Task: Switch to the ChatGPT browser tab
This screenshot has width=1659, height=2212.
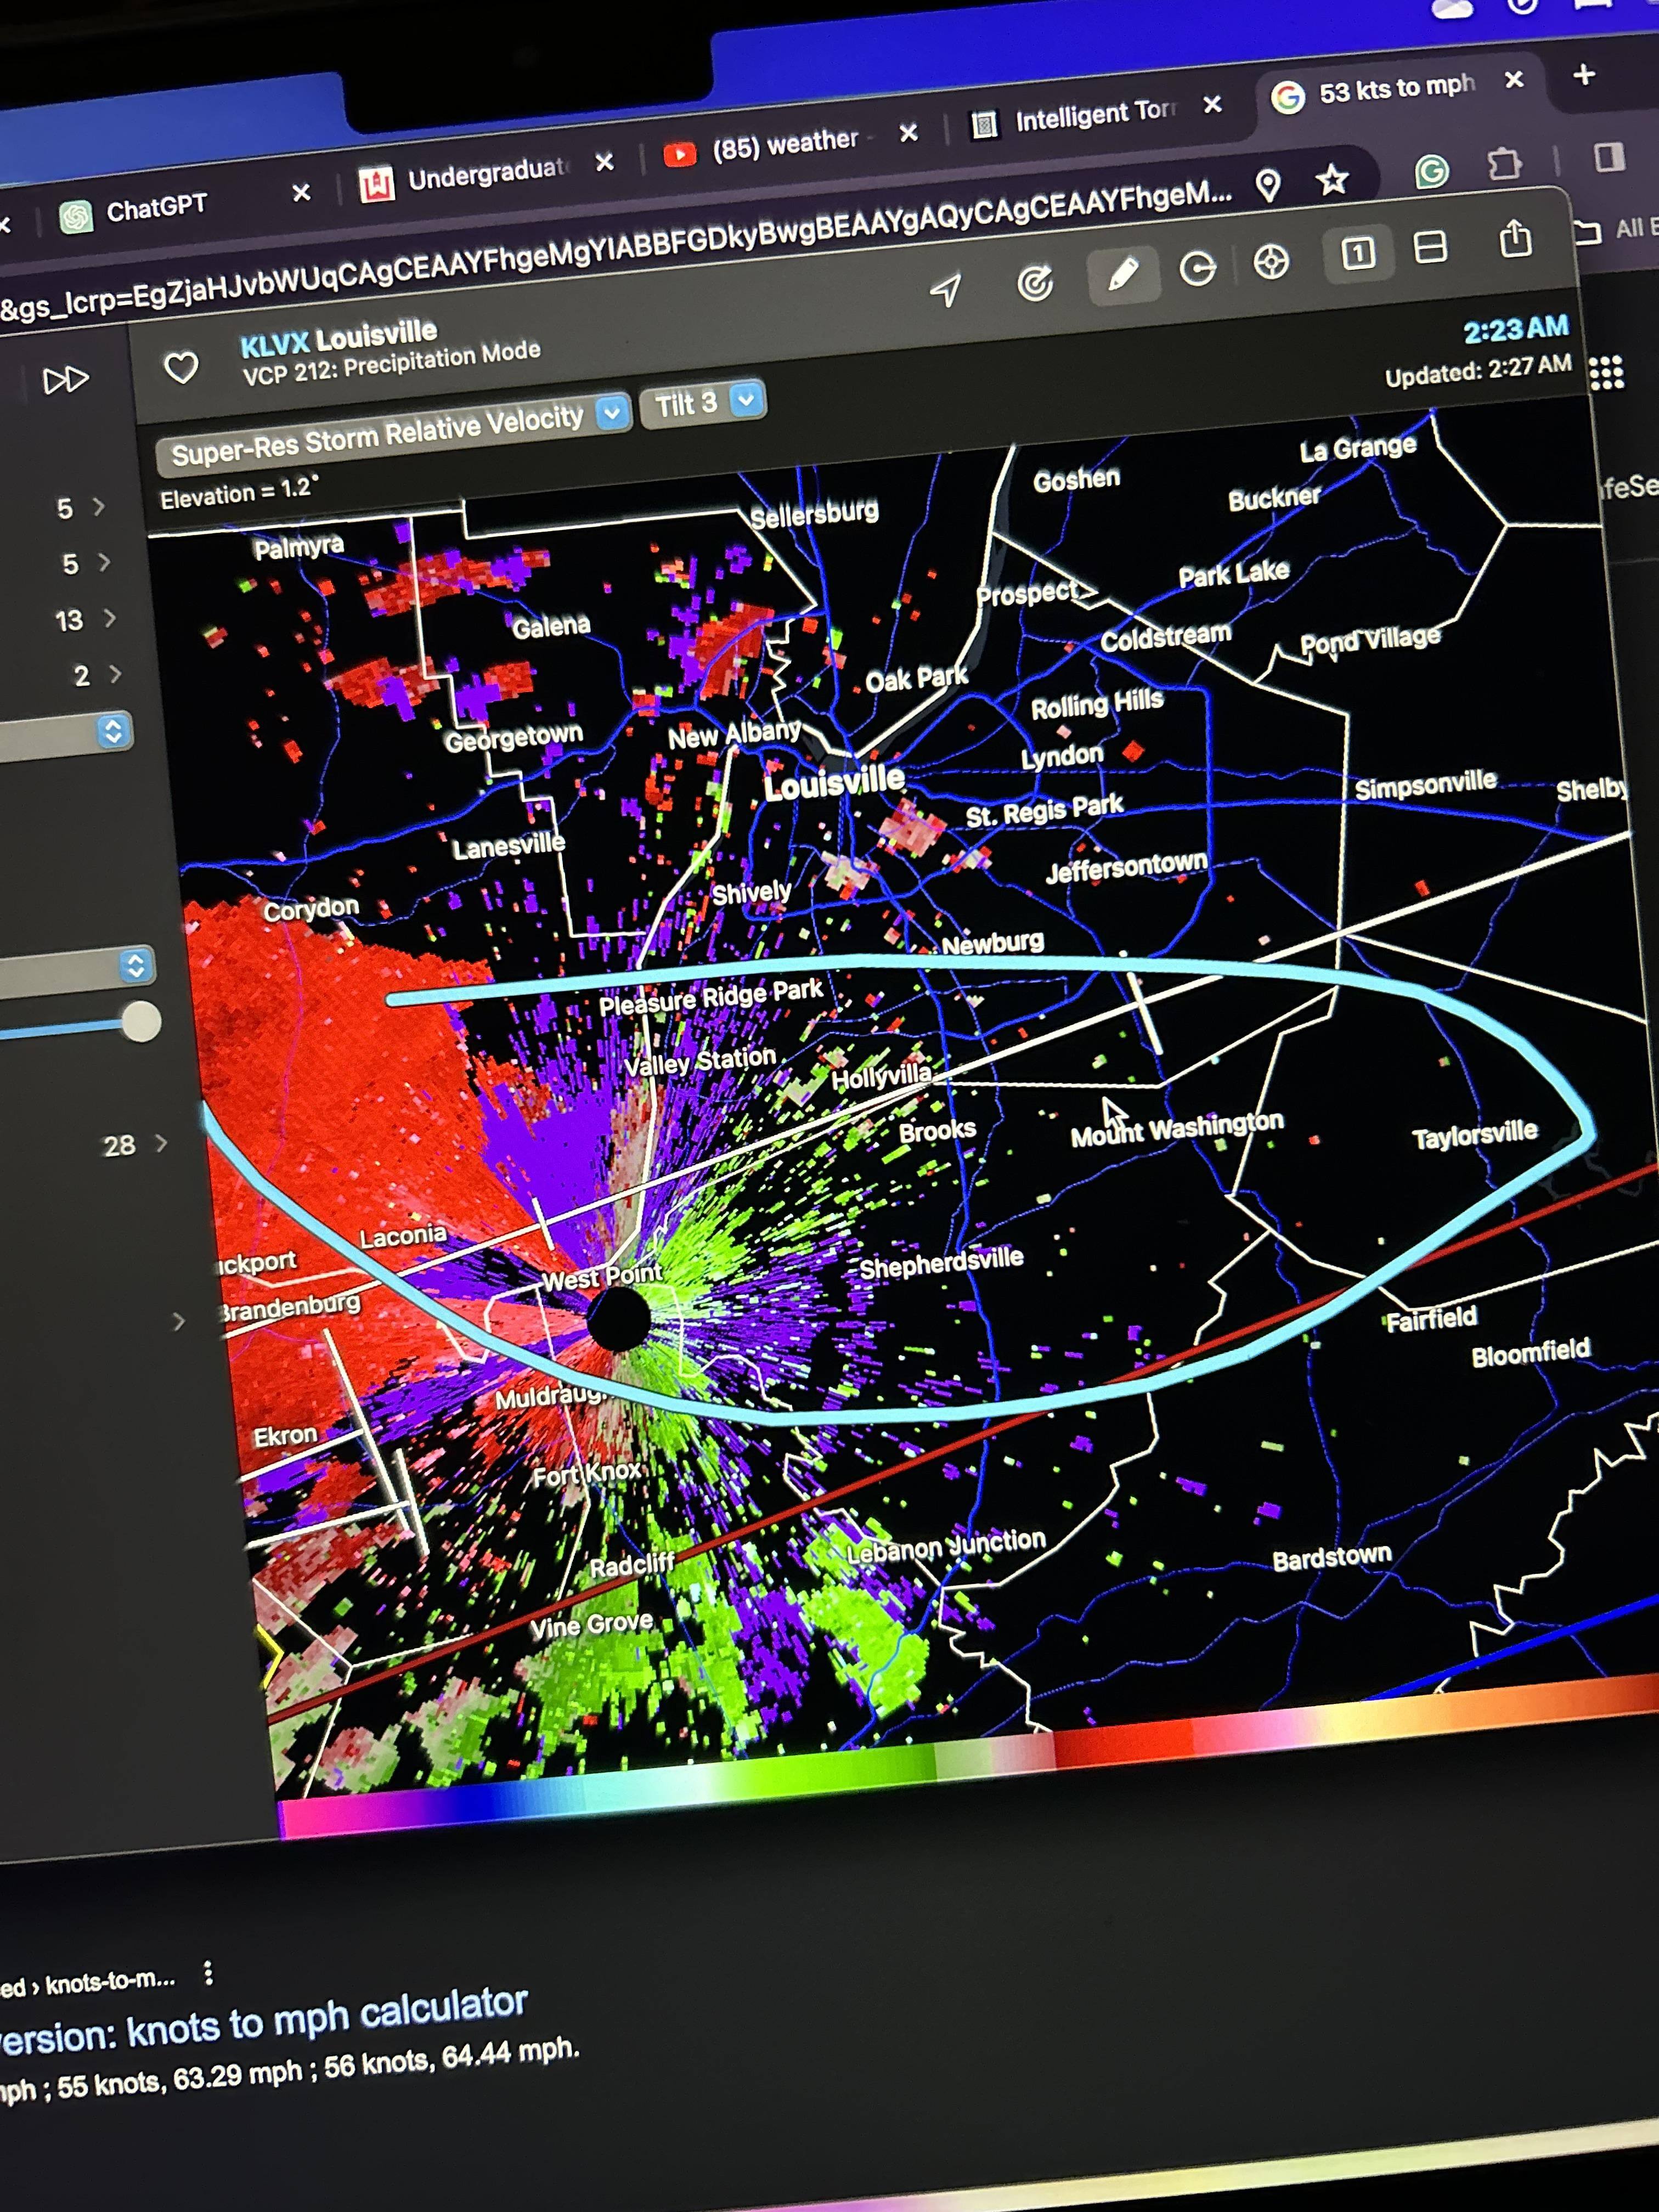Action: point(155,209)
